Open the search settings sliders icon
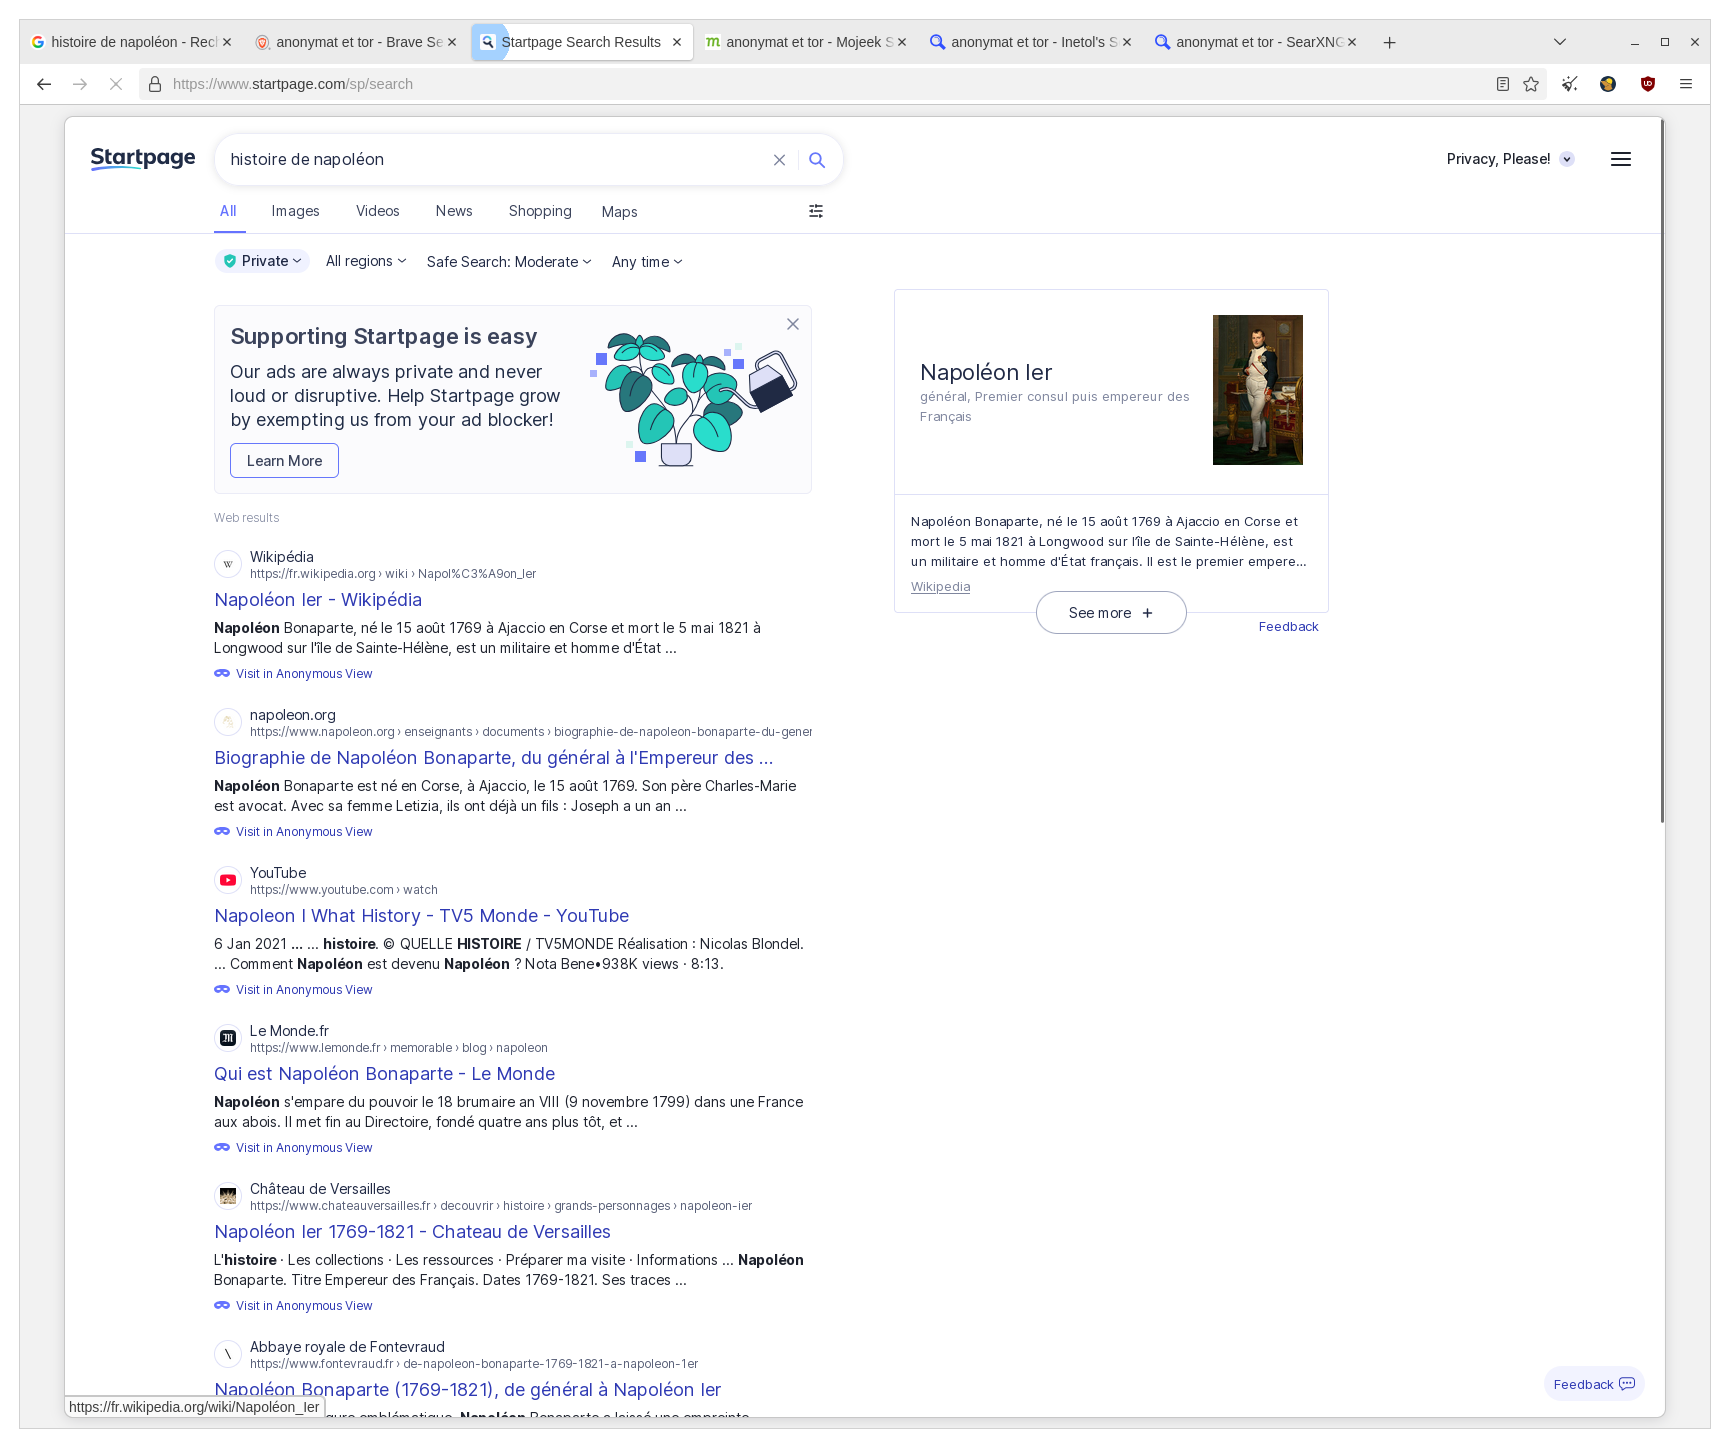Screen dimensions: 1730x1448 click(816, 211)
